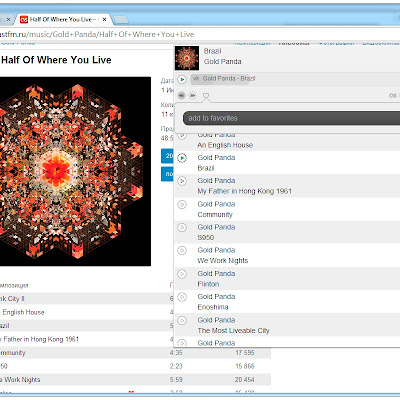Click the album thumbnail in popup player
Image resolution: width=400 pixels, height=400 pixels.
pos(187,58)
